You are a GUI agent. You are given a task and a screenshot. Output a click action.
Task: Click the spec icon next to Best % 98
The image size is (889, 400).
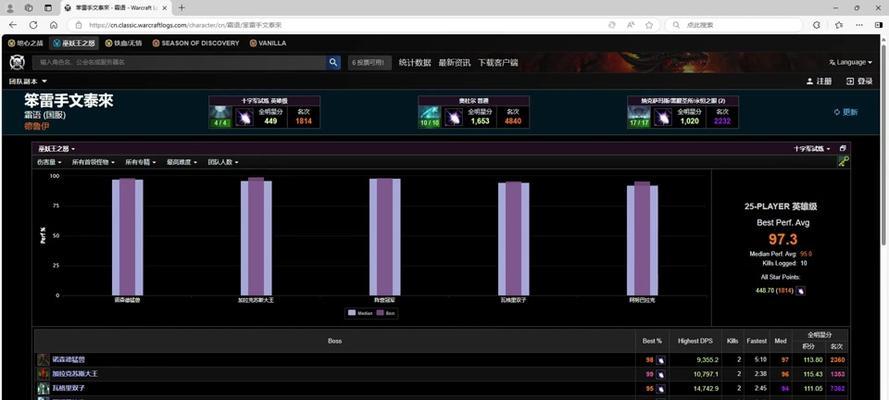point(661,360)
